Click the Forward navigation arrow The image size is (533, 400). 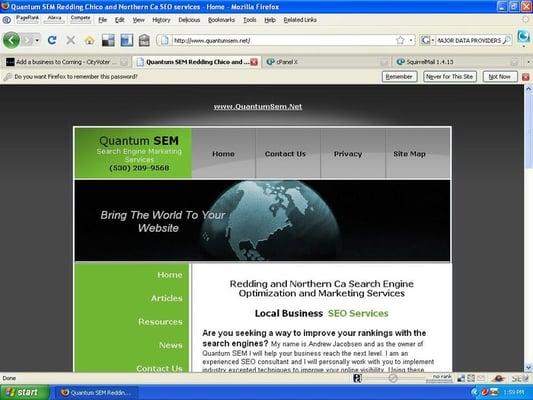coord(28,40)
